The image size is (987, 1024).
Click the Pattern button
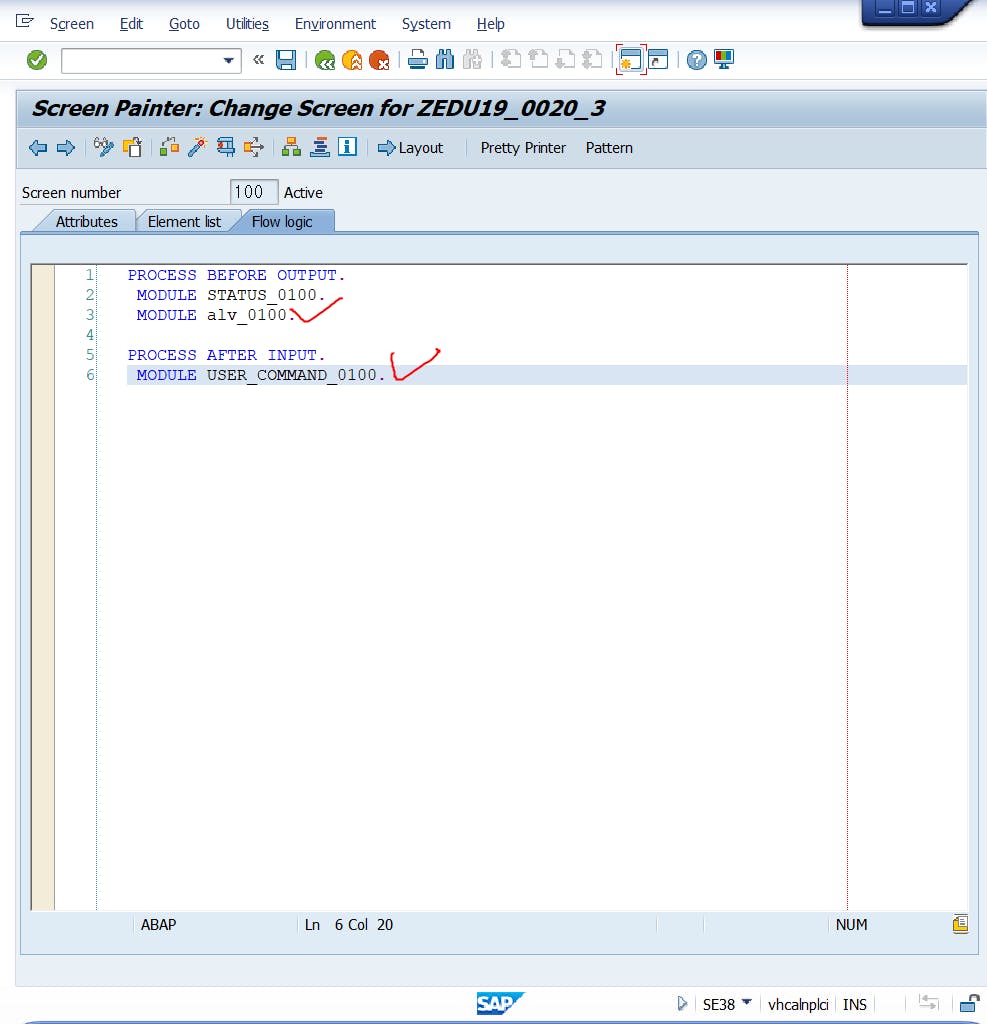(609, 148)
